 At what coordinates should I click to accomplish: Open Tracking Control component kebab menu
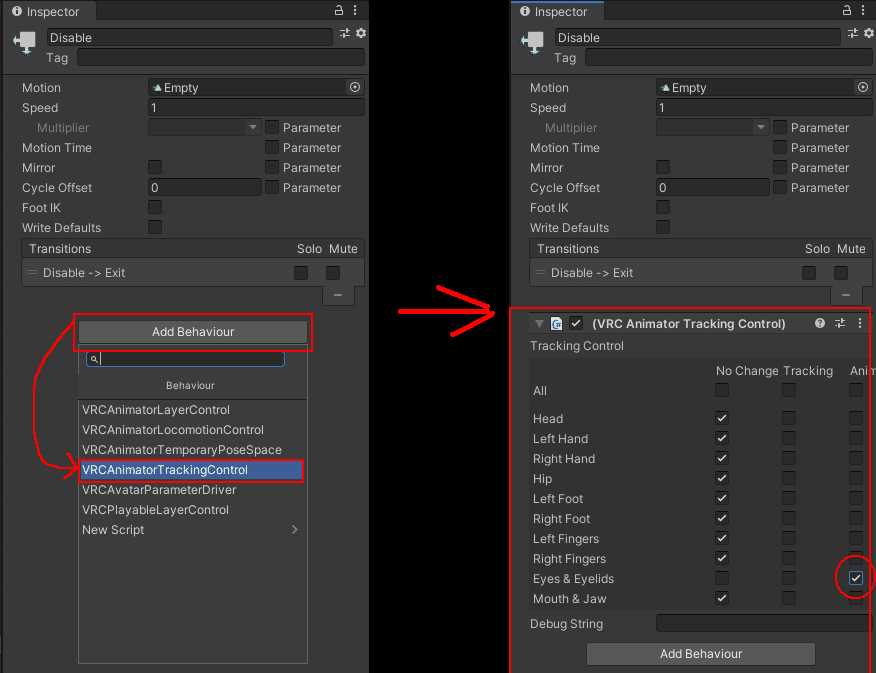860,323
